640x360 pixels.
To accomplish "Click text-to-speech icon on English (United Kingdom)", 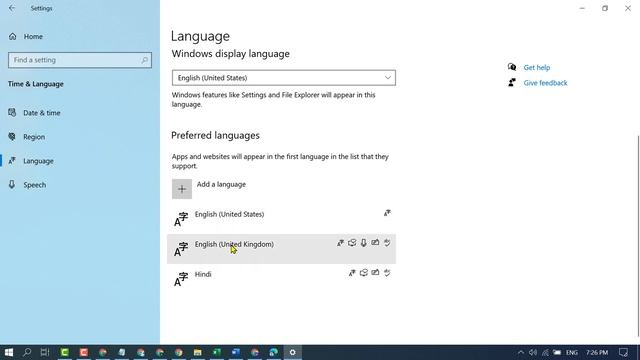I will pyautogui.click(x=352, y=243).
